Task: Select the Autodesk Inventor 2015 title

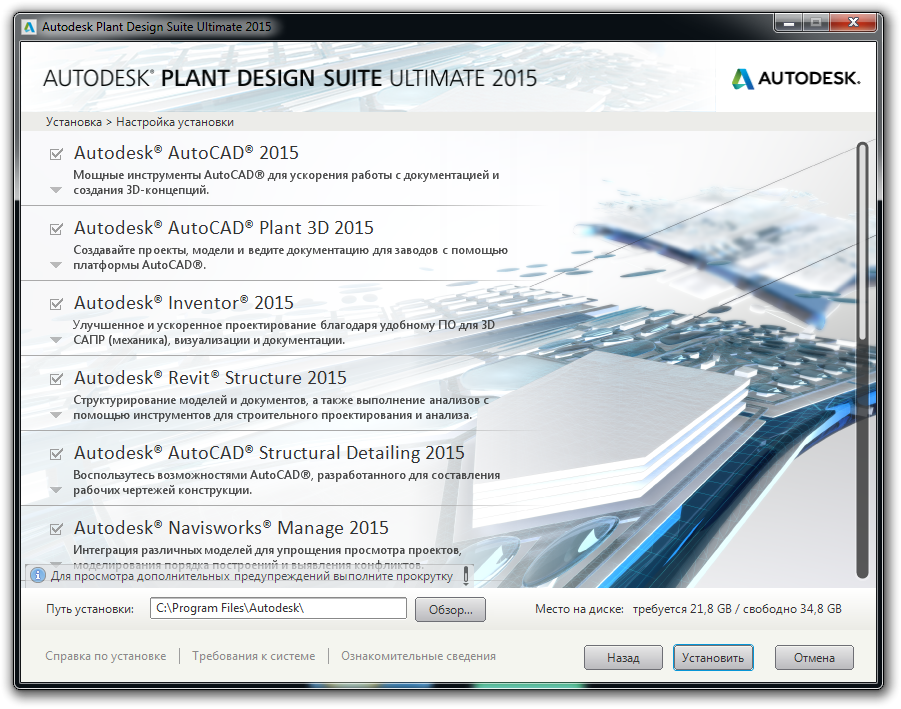Action: tap(184, 303)
